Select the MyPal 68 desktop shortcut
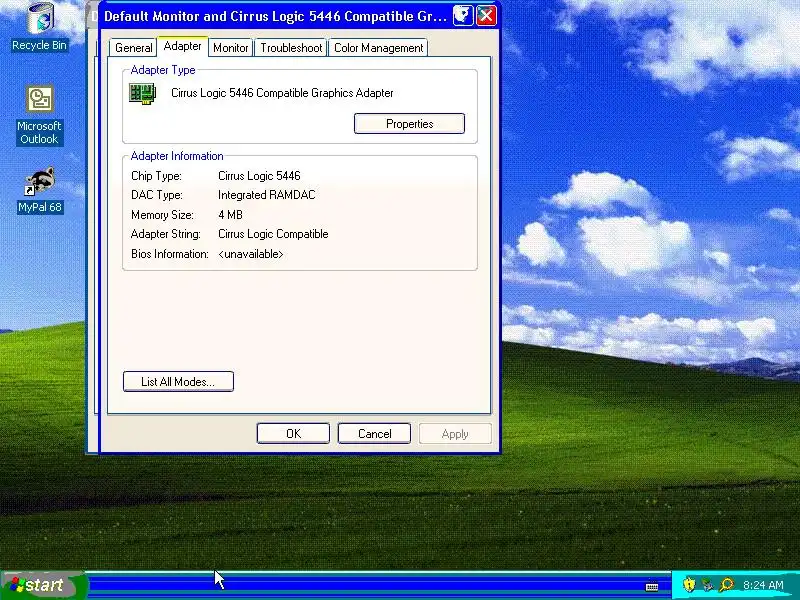 pyautogui.click(x=39, y=190)
